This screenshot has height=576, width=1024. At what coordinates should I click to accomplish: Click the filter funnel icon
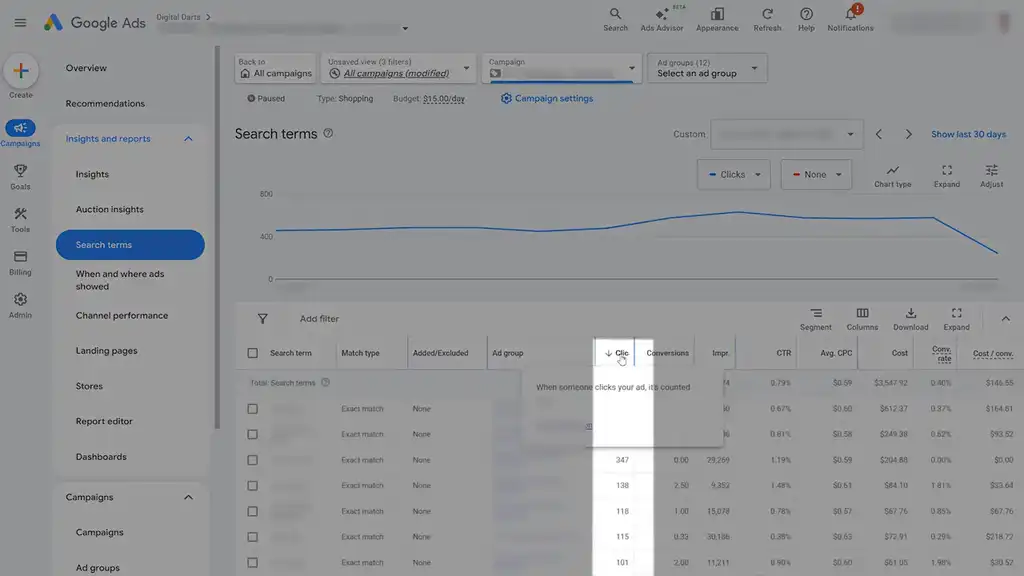(x=263, y=319)
